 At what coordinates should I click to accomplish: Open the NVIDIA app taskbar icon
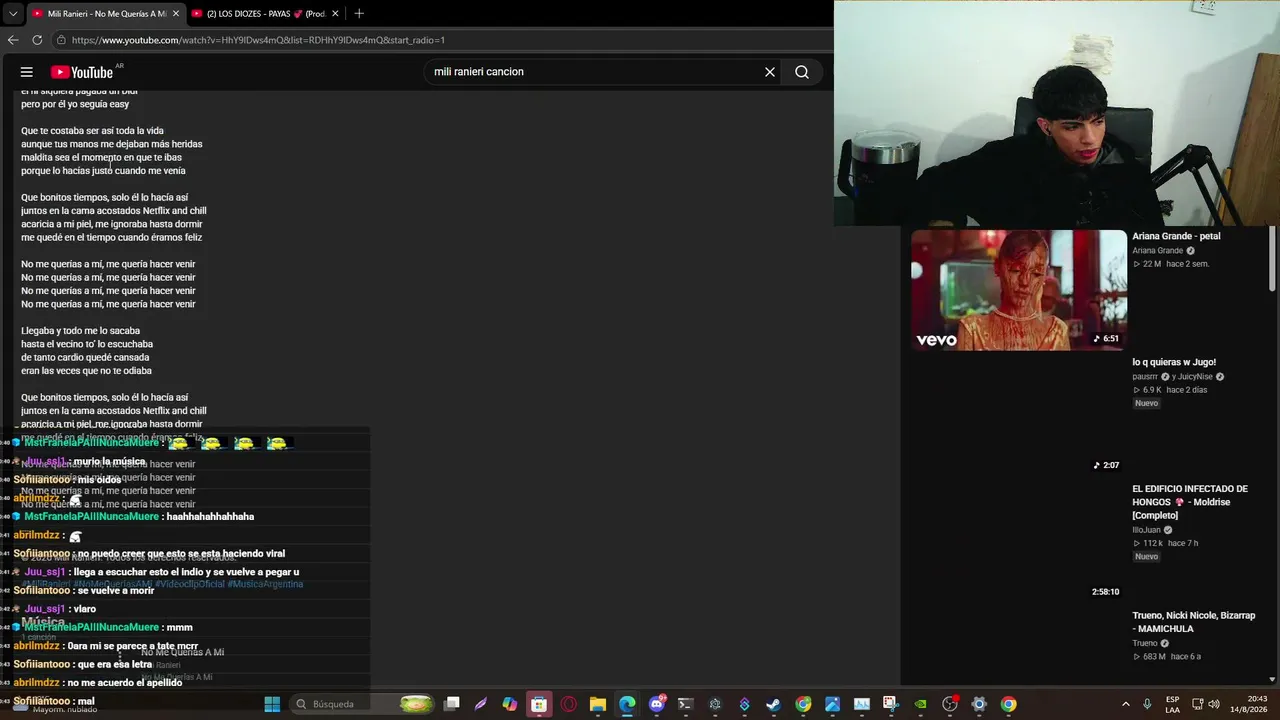(x=920, y=704)
